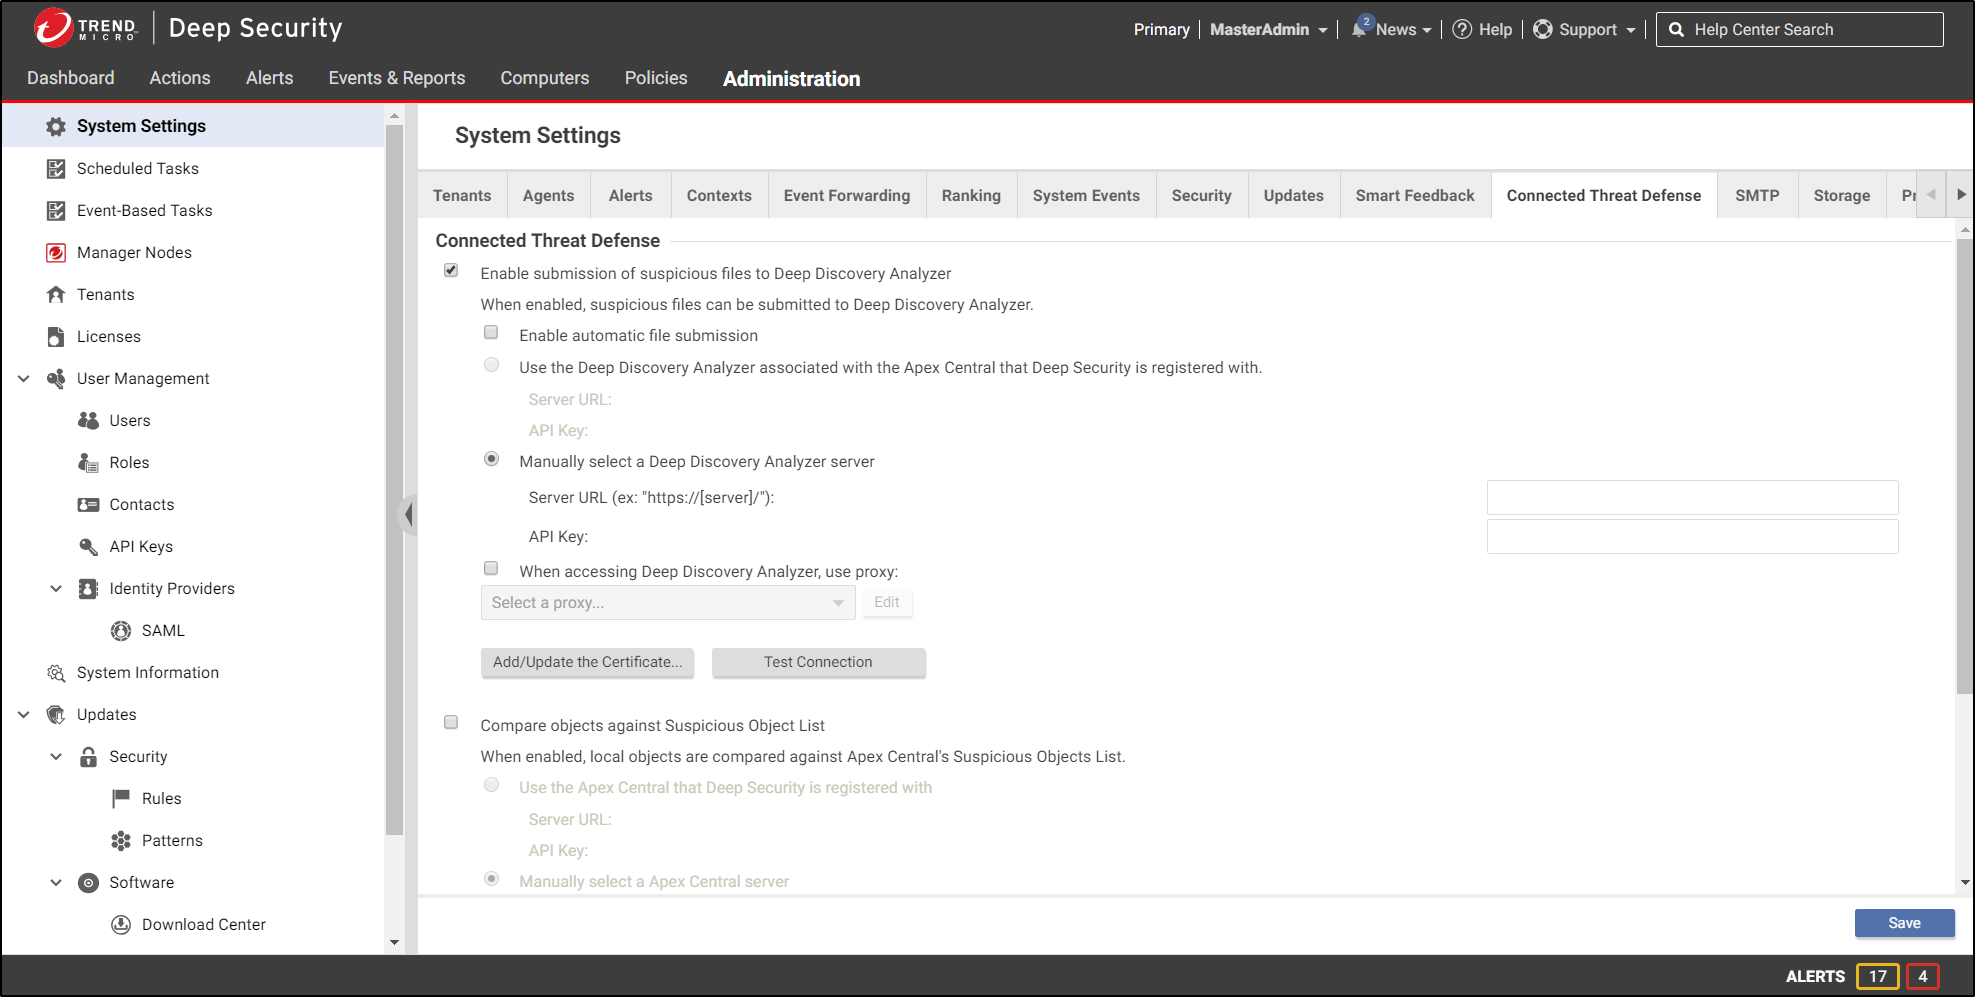The image size is (1975, 997).
Task: Click the SAML identity provider icon
Action: pyautogui.click(x=121, y=631)
